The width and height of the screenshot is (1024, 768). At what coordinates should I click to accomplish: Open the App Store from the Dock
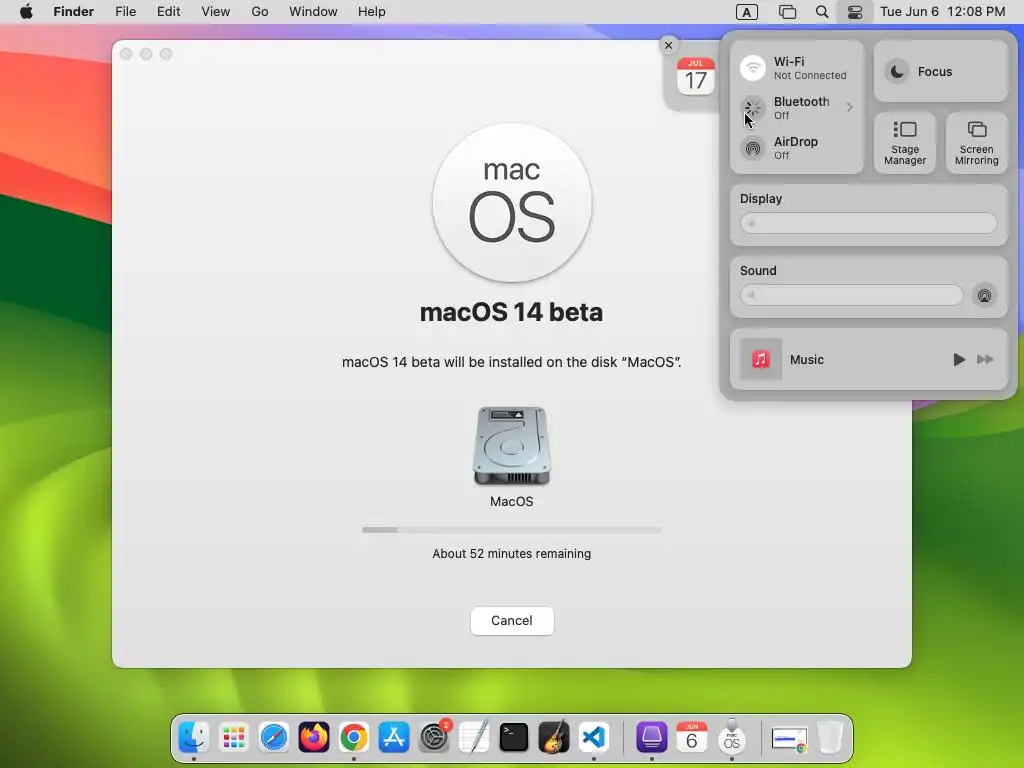click(x=394, y=738)
